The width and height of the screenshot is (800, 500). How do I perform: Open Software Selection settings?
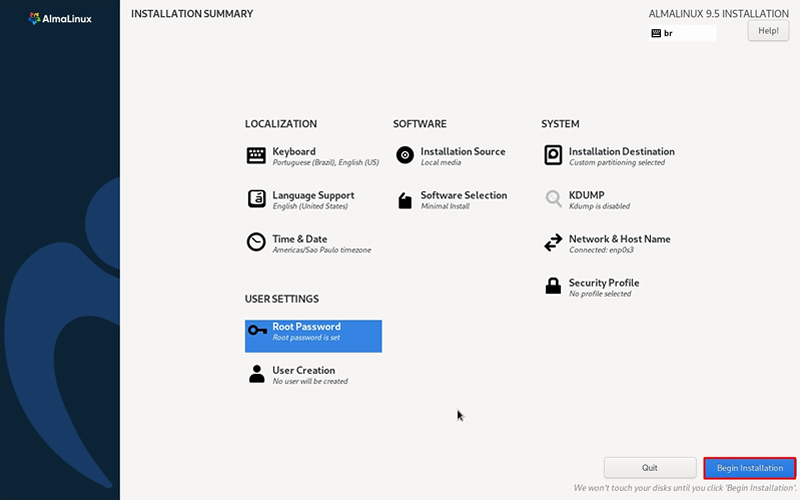click(x=464, y=195)
